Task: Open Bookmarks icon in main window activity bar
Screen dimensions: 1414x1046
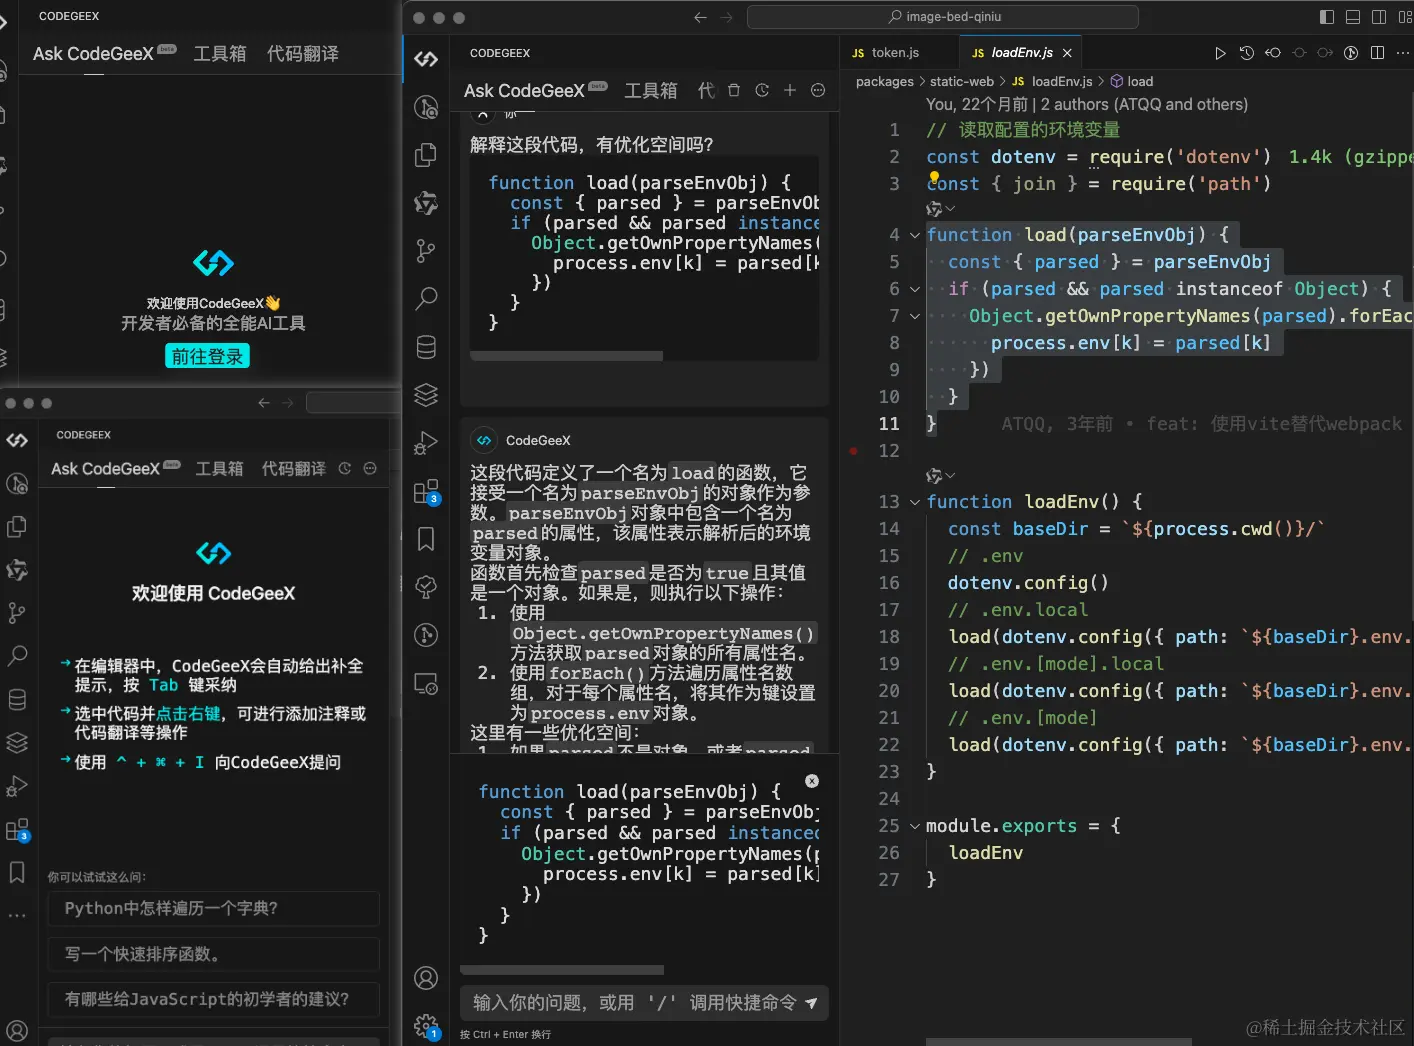Action: pyautogui.click(x=426, y=539)
